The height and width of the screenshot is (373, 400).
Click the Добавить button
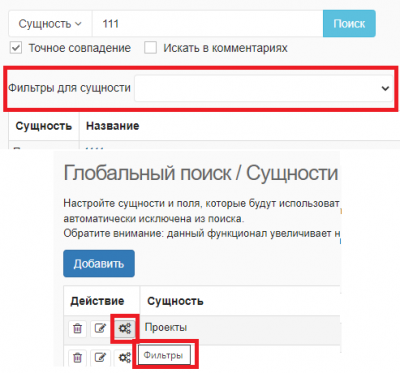click(x=99, y=264)
